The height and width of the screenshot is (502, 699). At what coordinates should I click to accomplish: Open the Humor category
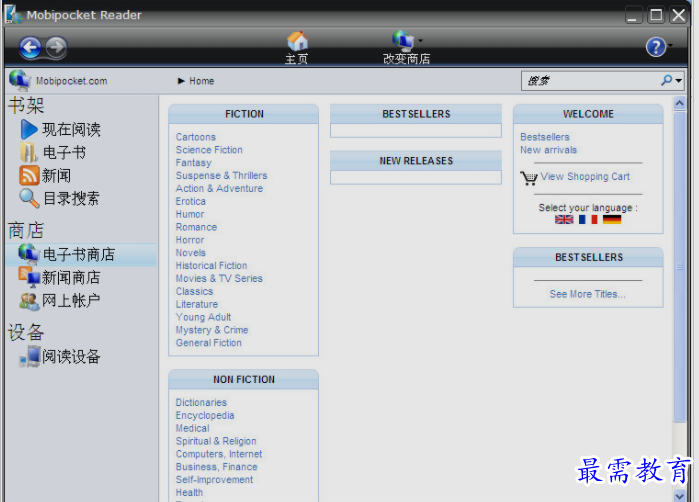[190, 214]
